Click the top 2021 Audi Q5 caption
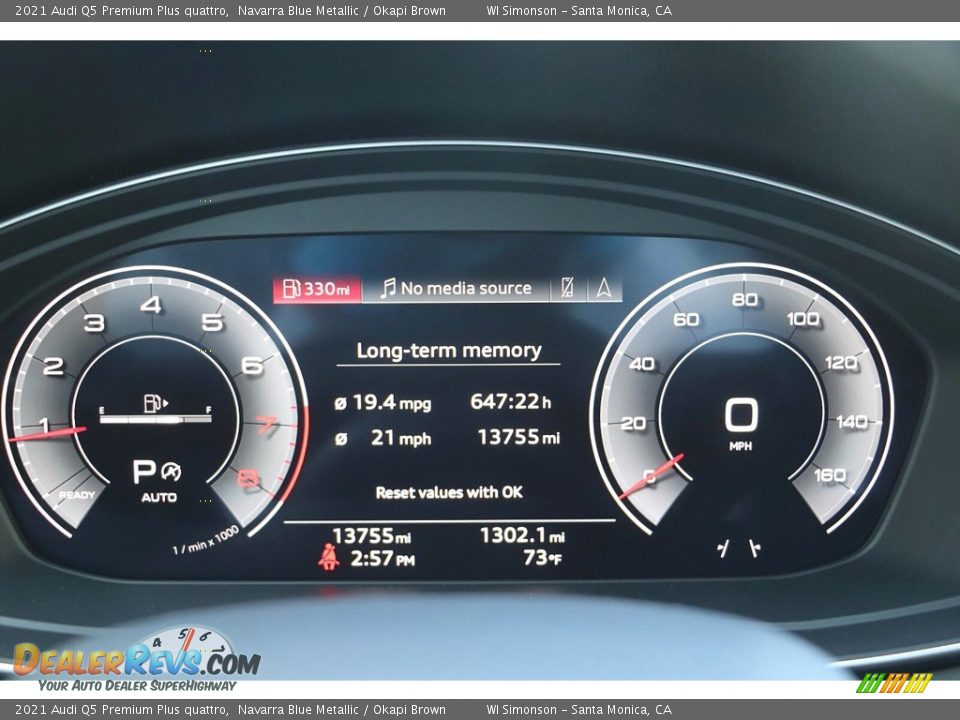960x720 pixels. pyautogui.click(x=230, y=10)
